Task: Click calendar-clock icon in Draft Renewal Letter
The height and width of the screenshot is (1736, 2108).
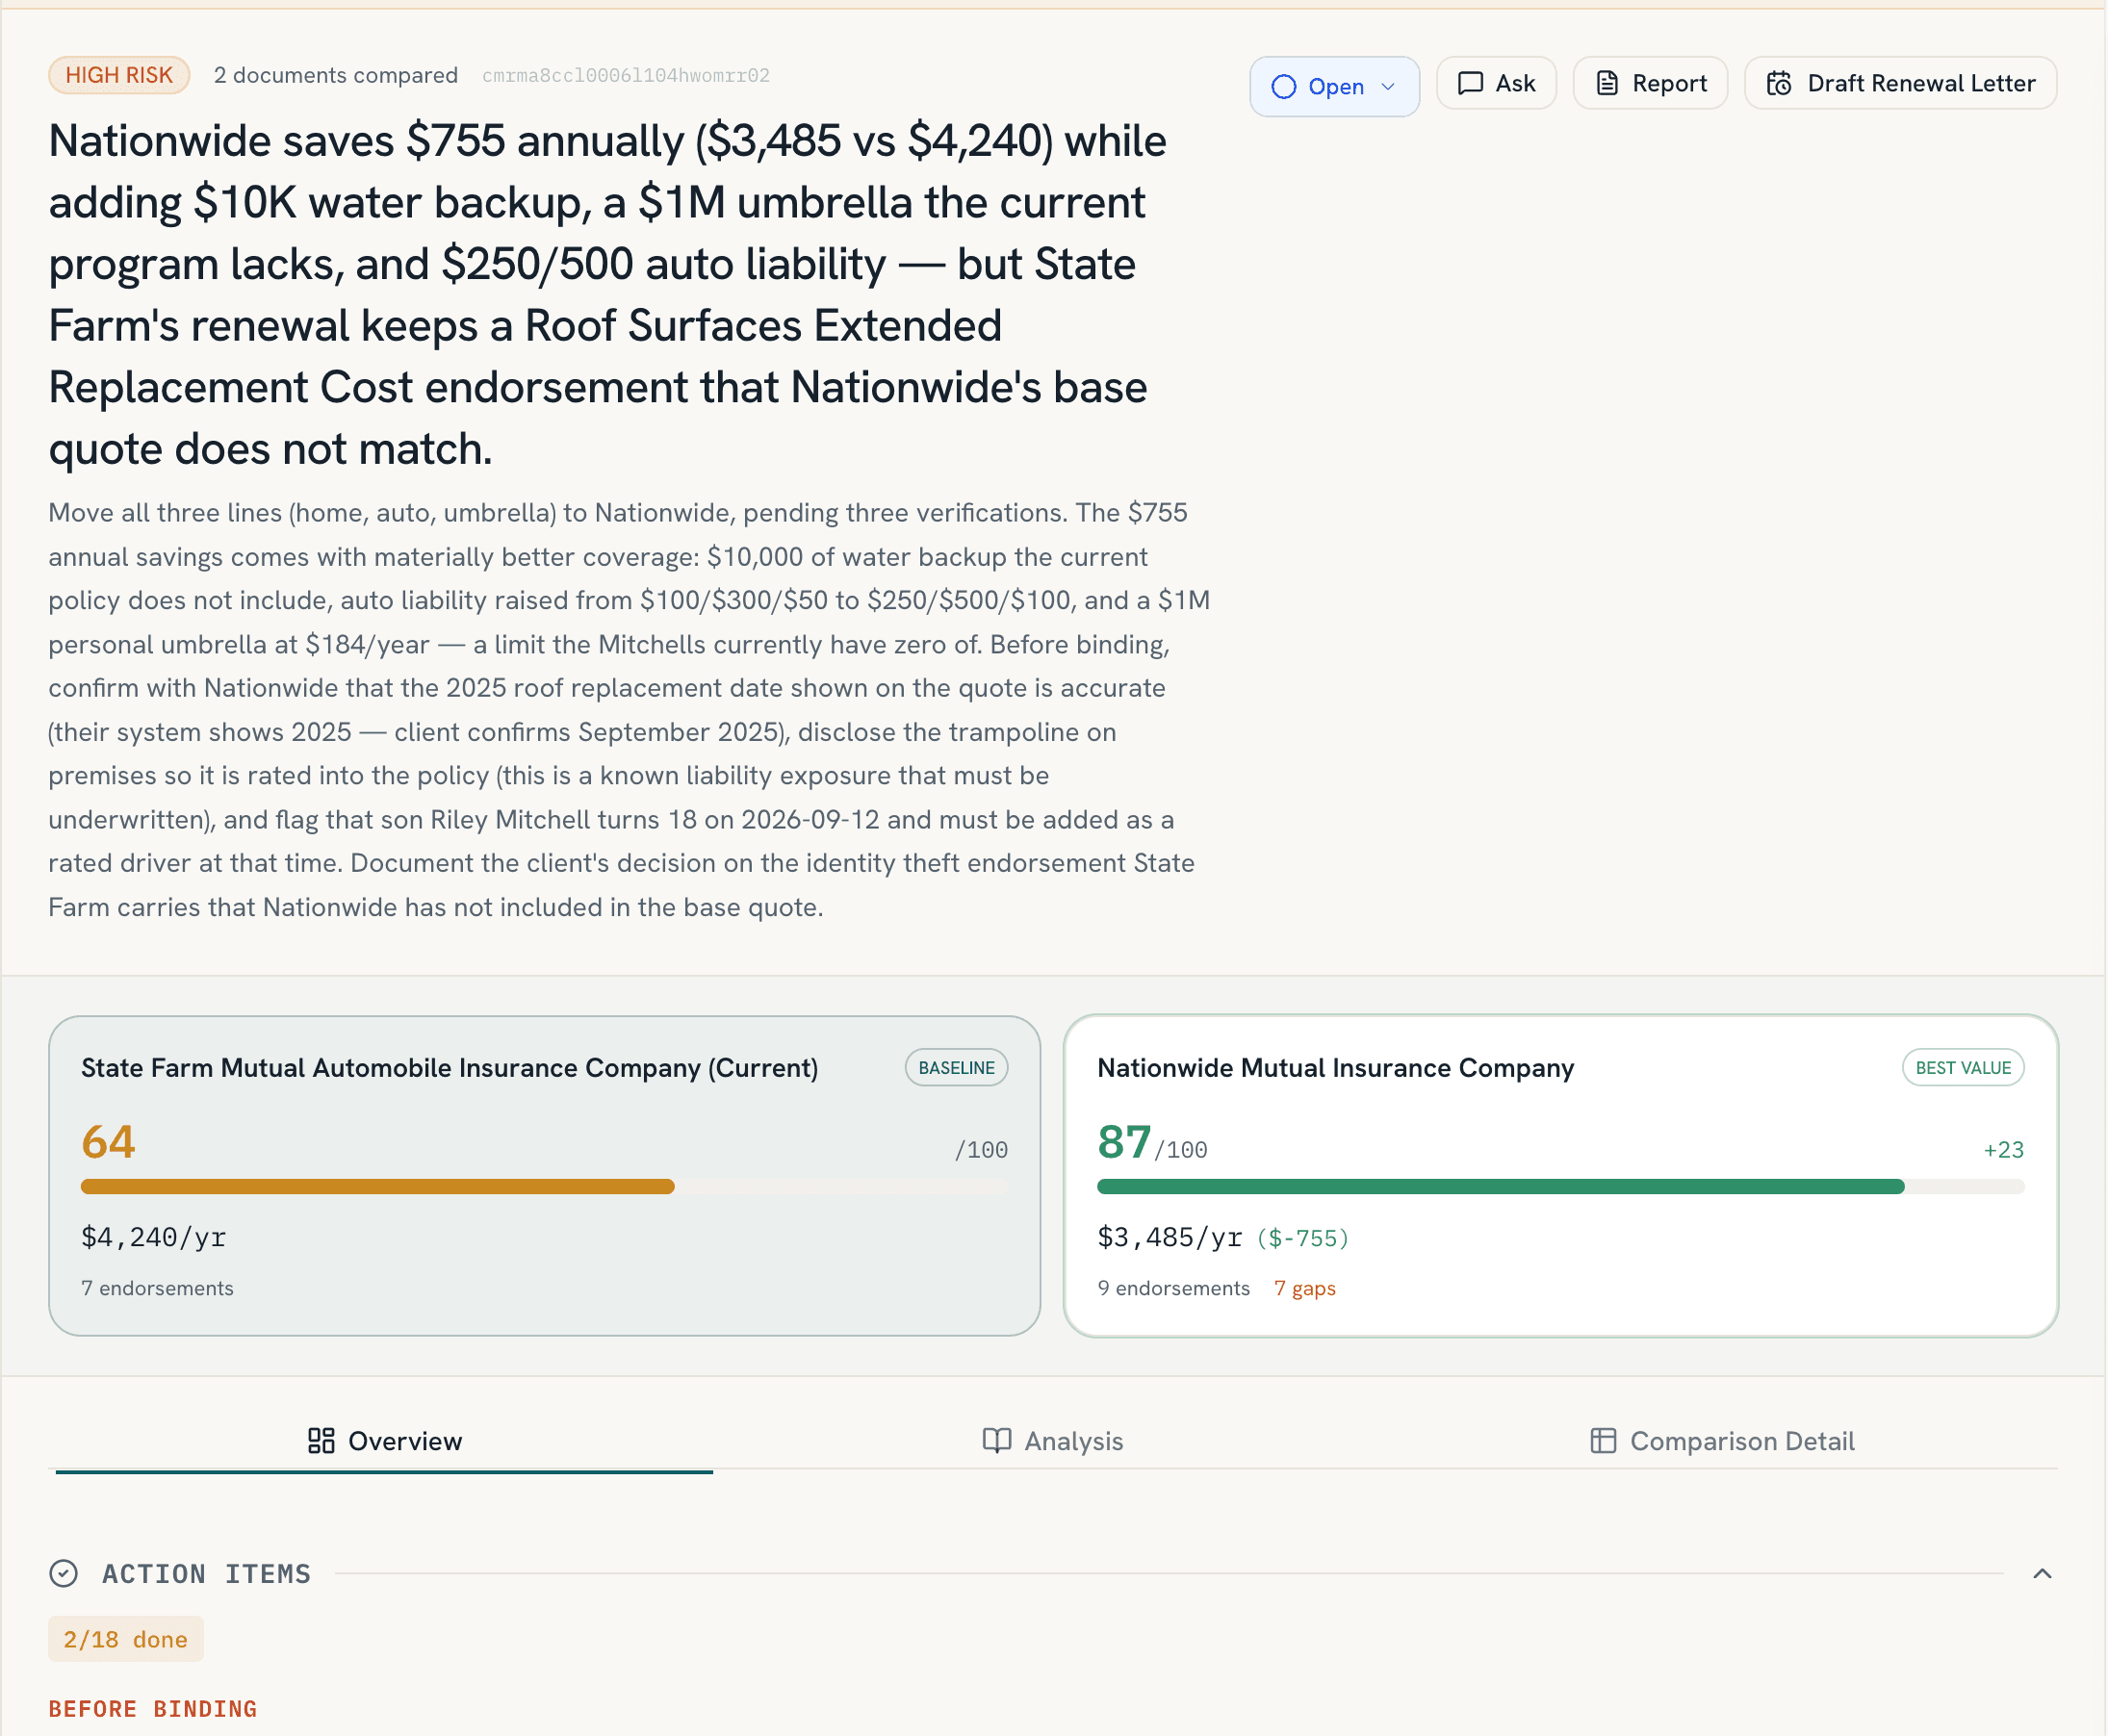Action: tap(1779, 83)
